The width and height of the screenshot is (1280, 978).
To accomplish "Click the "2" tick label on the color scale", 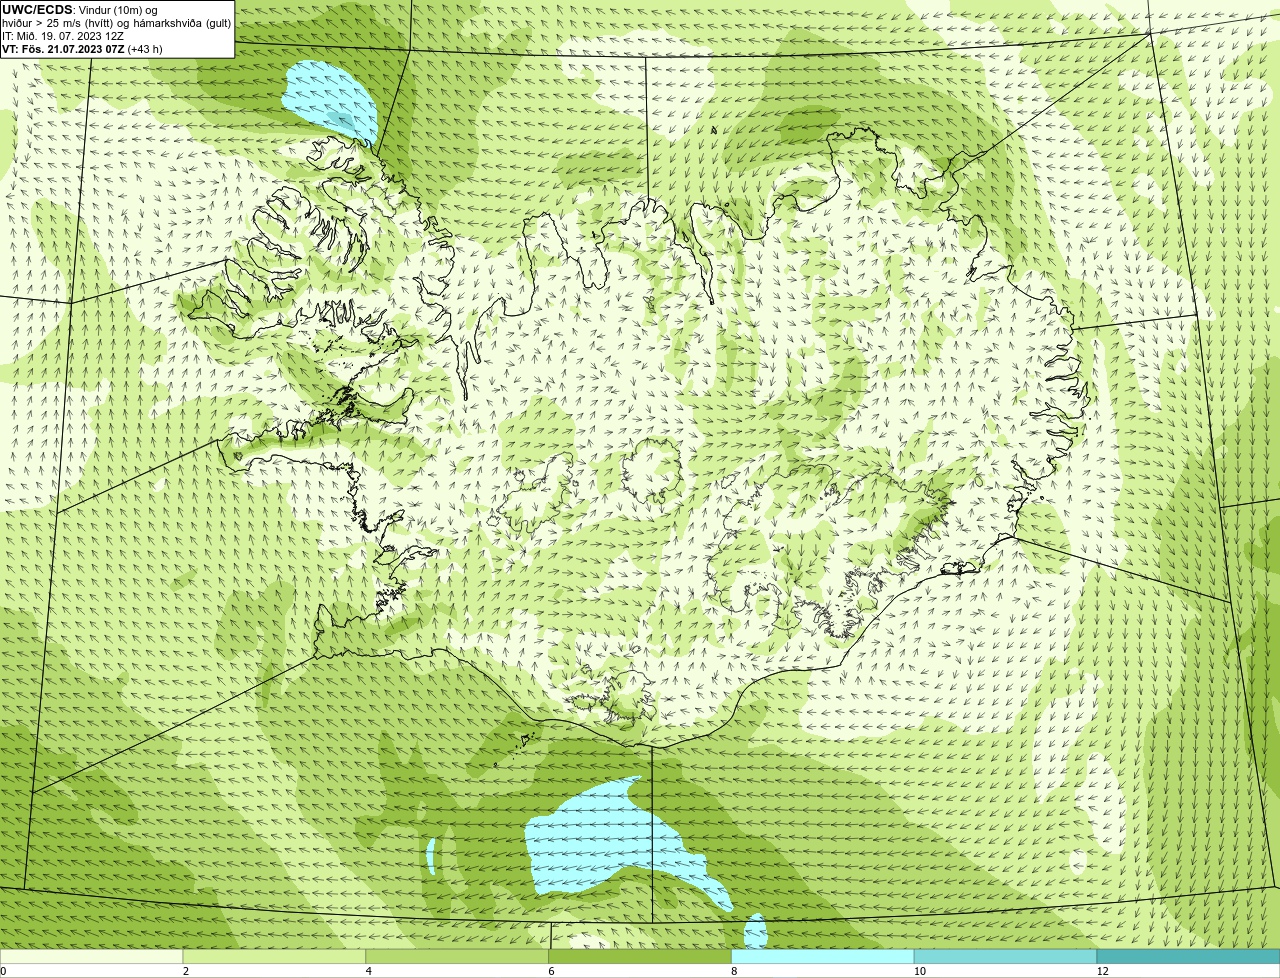I will coord(185,971).
